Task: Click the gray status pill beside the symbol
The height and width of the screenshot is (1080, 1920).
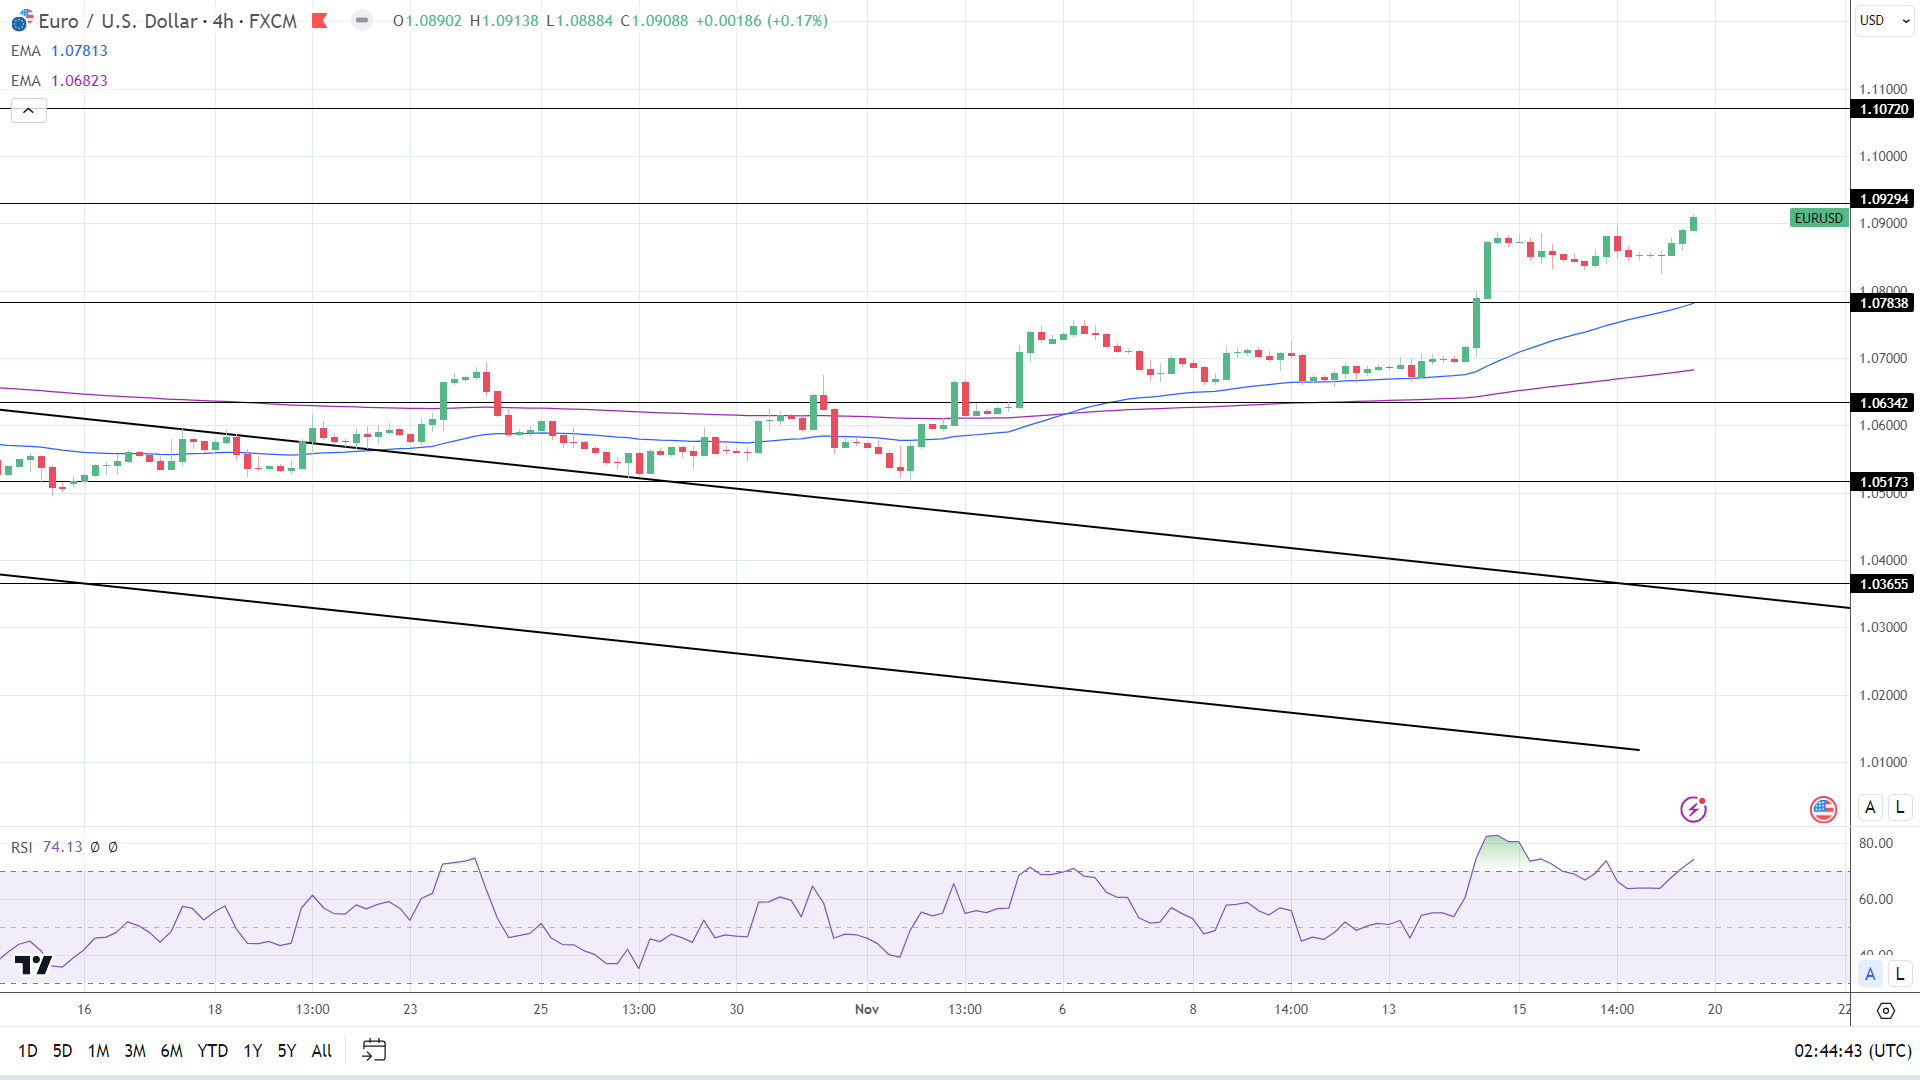Action: 362,21
